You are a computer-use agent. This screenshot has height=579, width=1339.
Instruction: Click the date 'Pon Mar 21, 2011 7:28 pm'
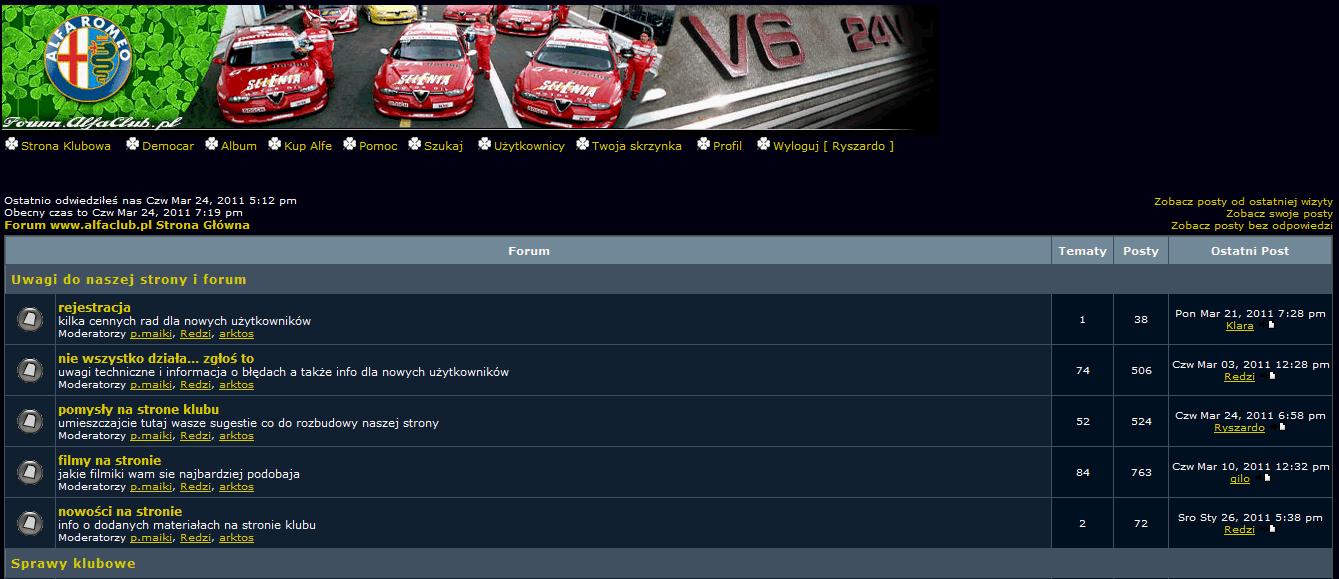click(1250, 314)
